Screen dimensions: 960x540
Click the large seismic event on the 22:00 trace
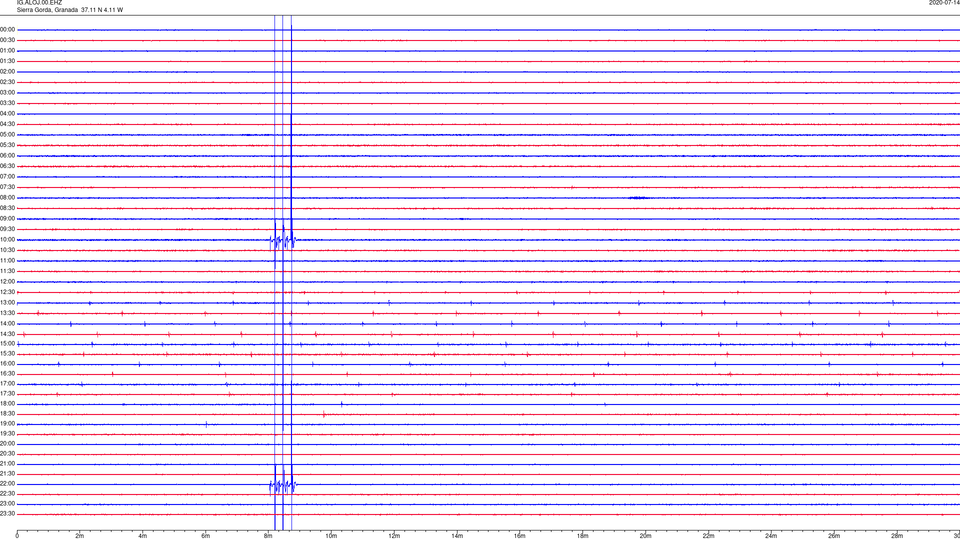[283, 485]
